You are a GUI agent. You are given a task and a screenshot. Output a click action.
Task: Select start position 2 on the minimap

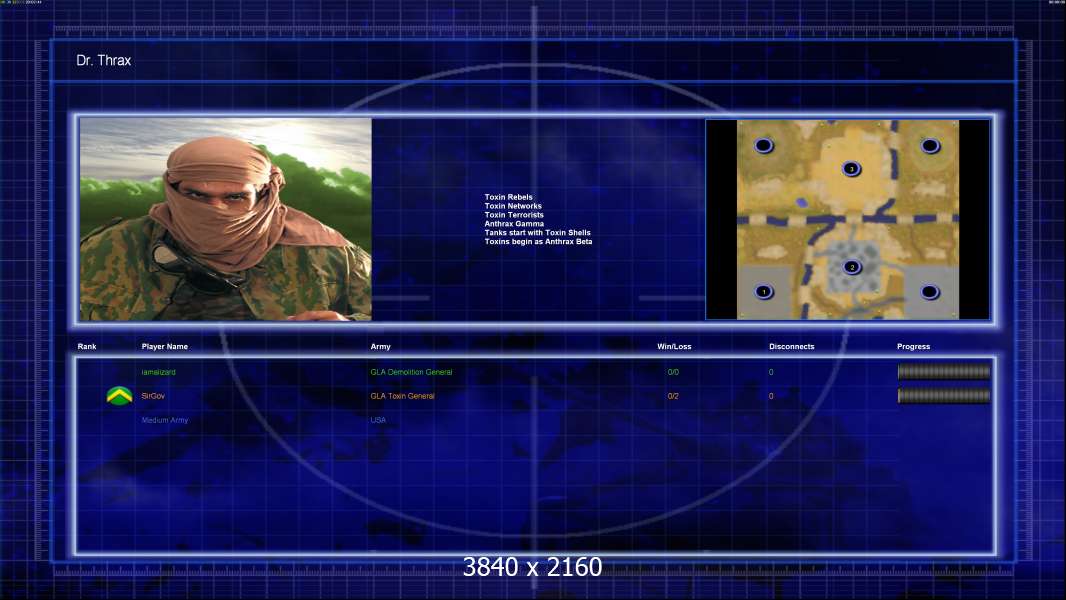coord(852,267)
